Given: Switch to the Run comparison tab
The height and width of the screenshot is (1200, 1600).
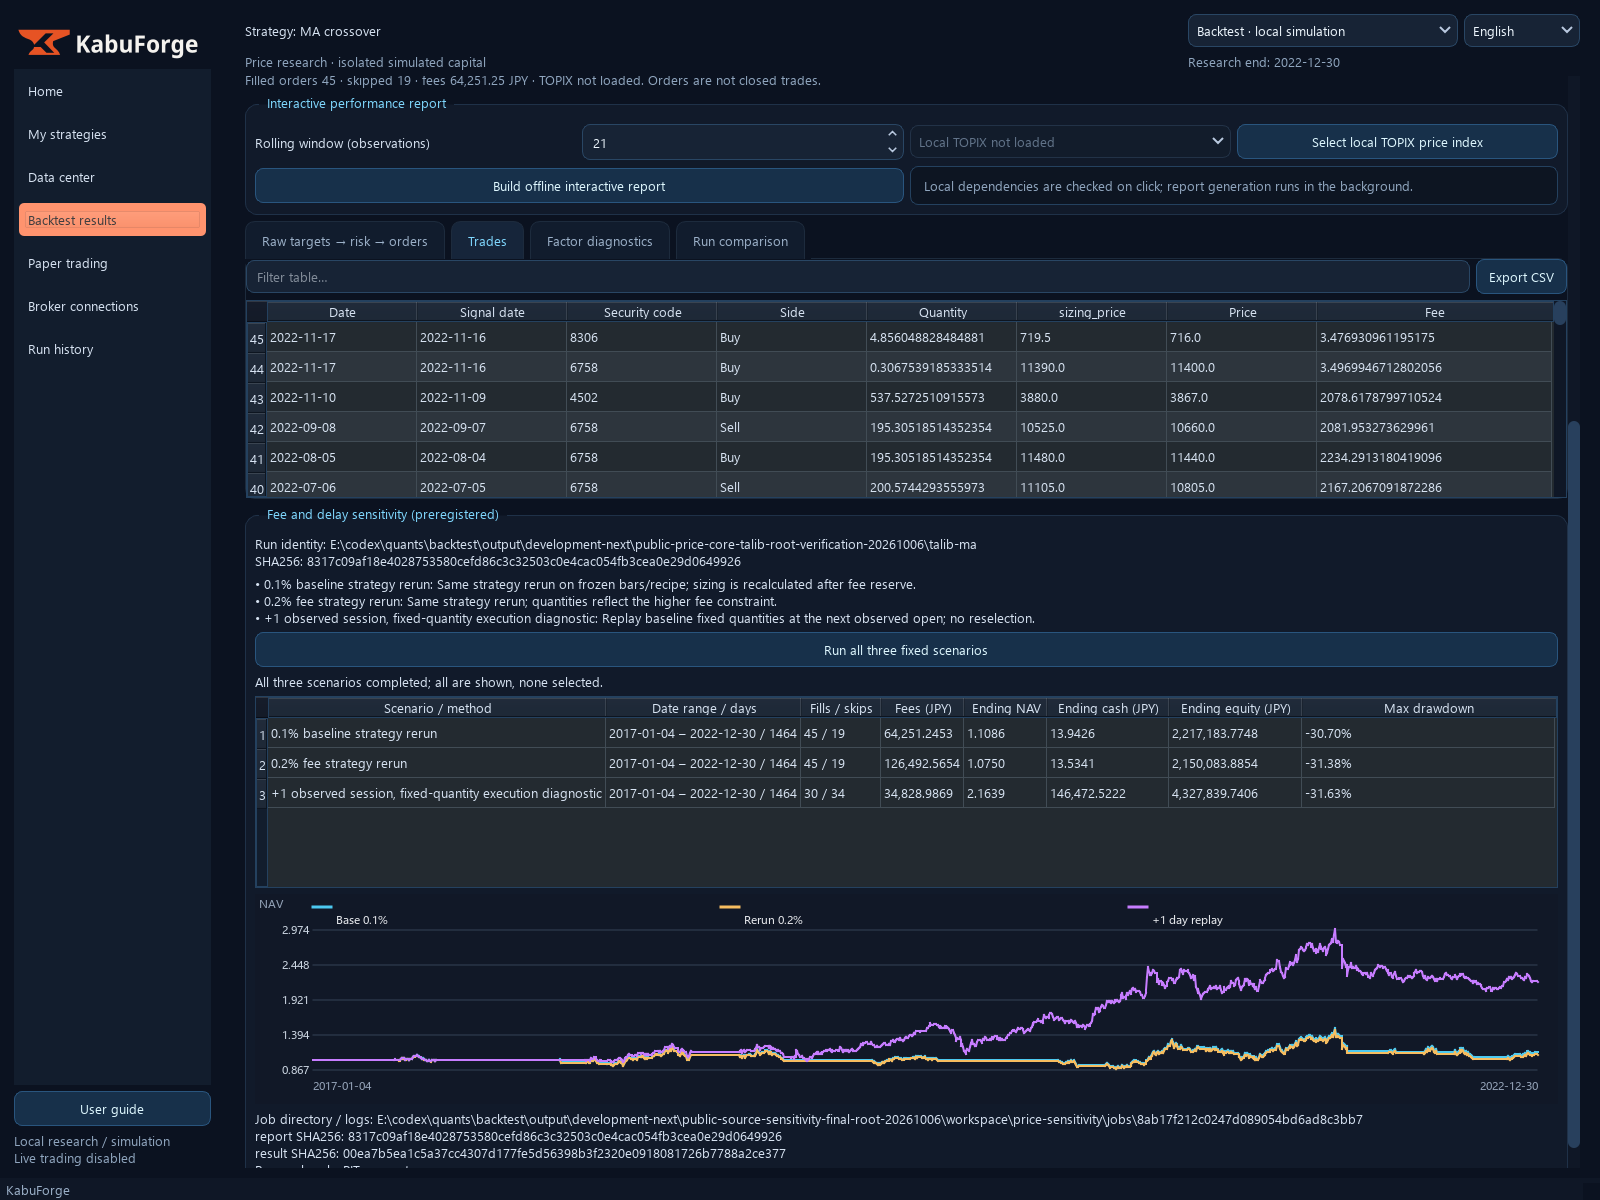Looking at the screenshot, I should (740, 241).
